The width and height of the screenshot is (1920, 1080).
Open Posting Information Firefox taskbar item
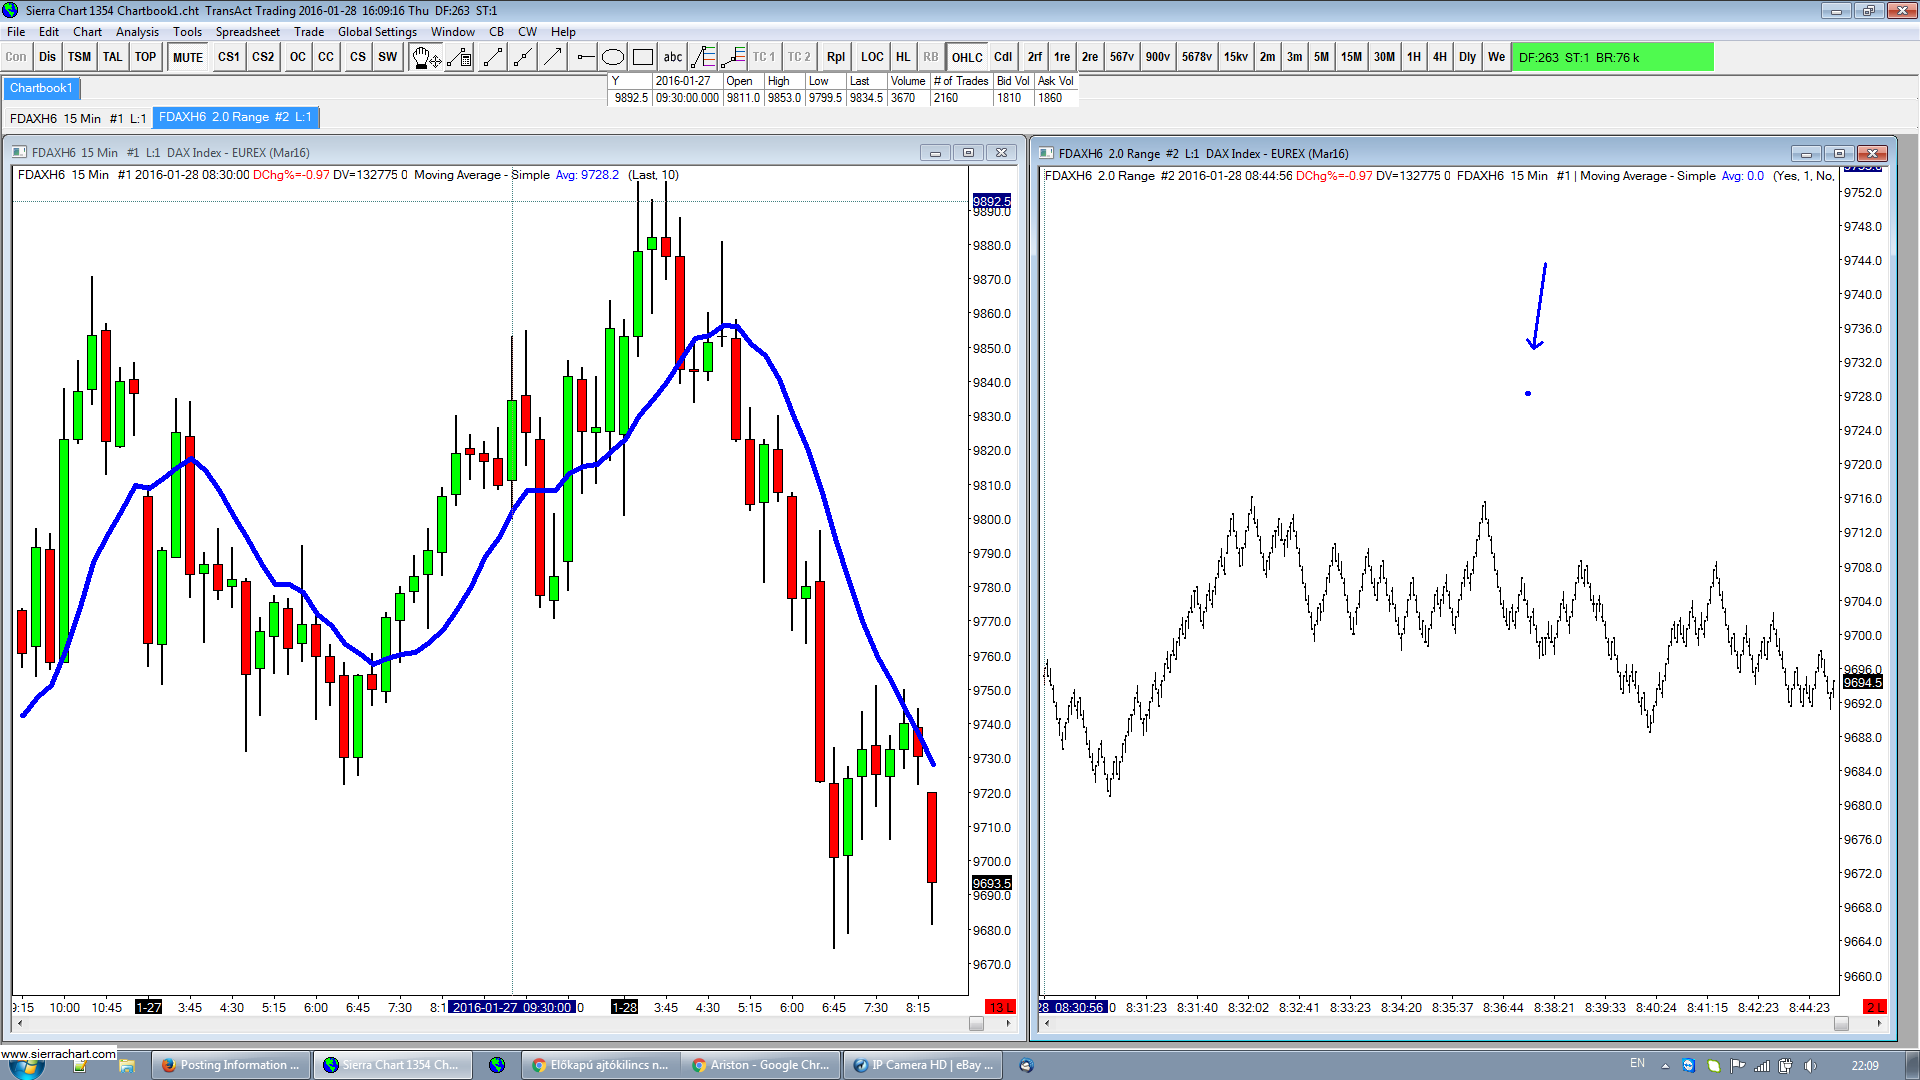tap(231, 1065)
